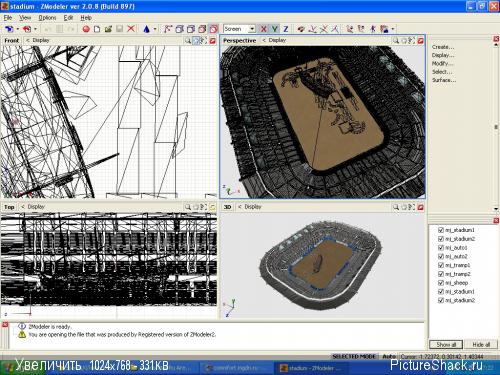This screenshot has width=500, height=375.
Task: Uncheck the mj_auto1 object checkbox
Action: point(441,248)
